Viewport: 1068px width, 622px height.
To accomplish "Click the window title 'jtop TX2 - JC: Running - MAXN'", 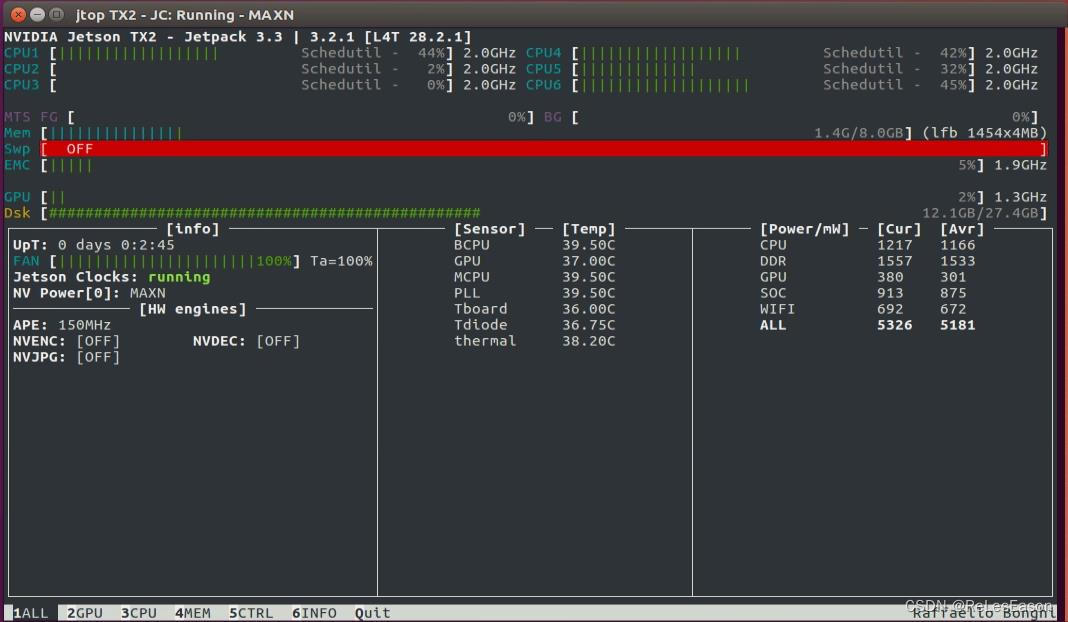I will [x=185, y=14].
